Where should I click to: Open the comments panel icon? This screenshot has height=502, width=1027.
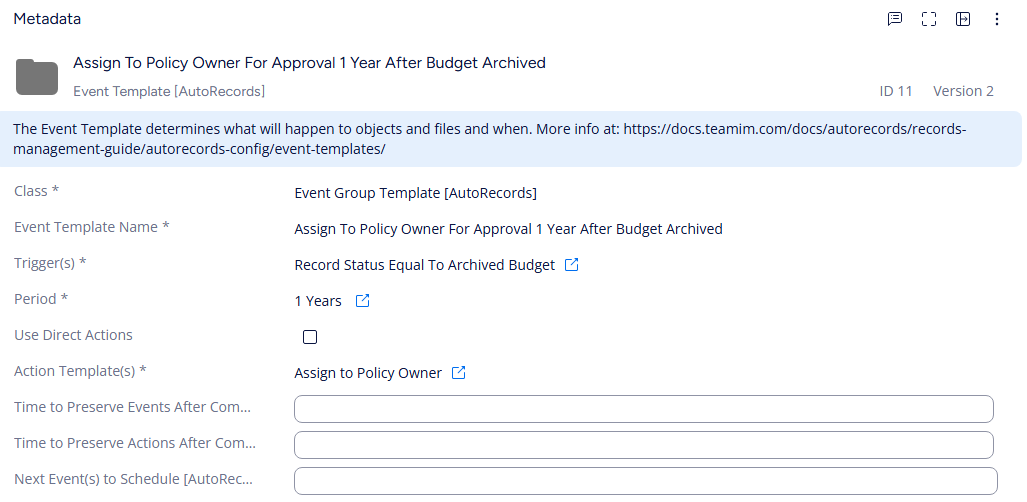pos(895,19)
